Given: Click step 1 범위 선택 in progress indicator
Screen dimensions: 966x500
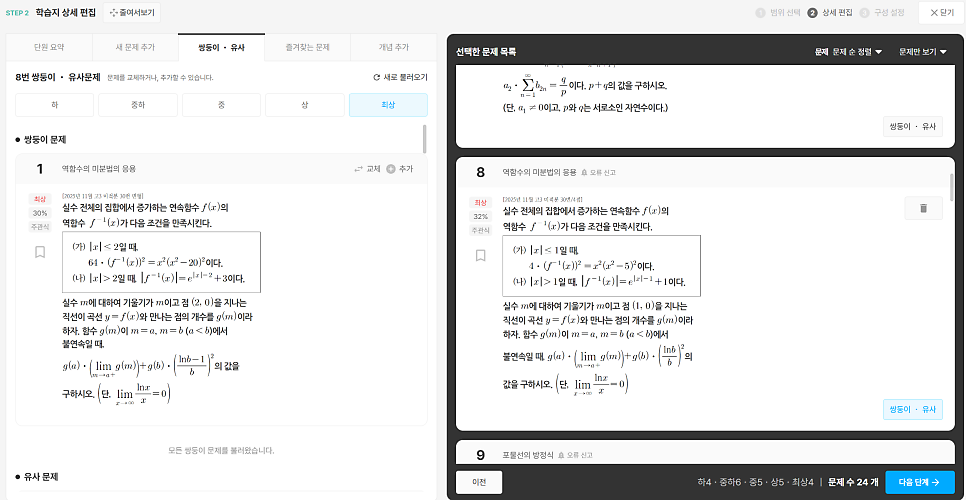Looking at the screenshot, I should click(x=776, y=12).
